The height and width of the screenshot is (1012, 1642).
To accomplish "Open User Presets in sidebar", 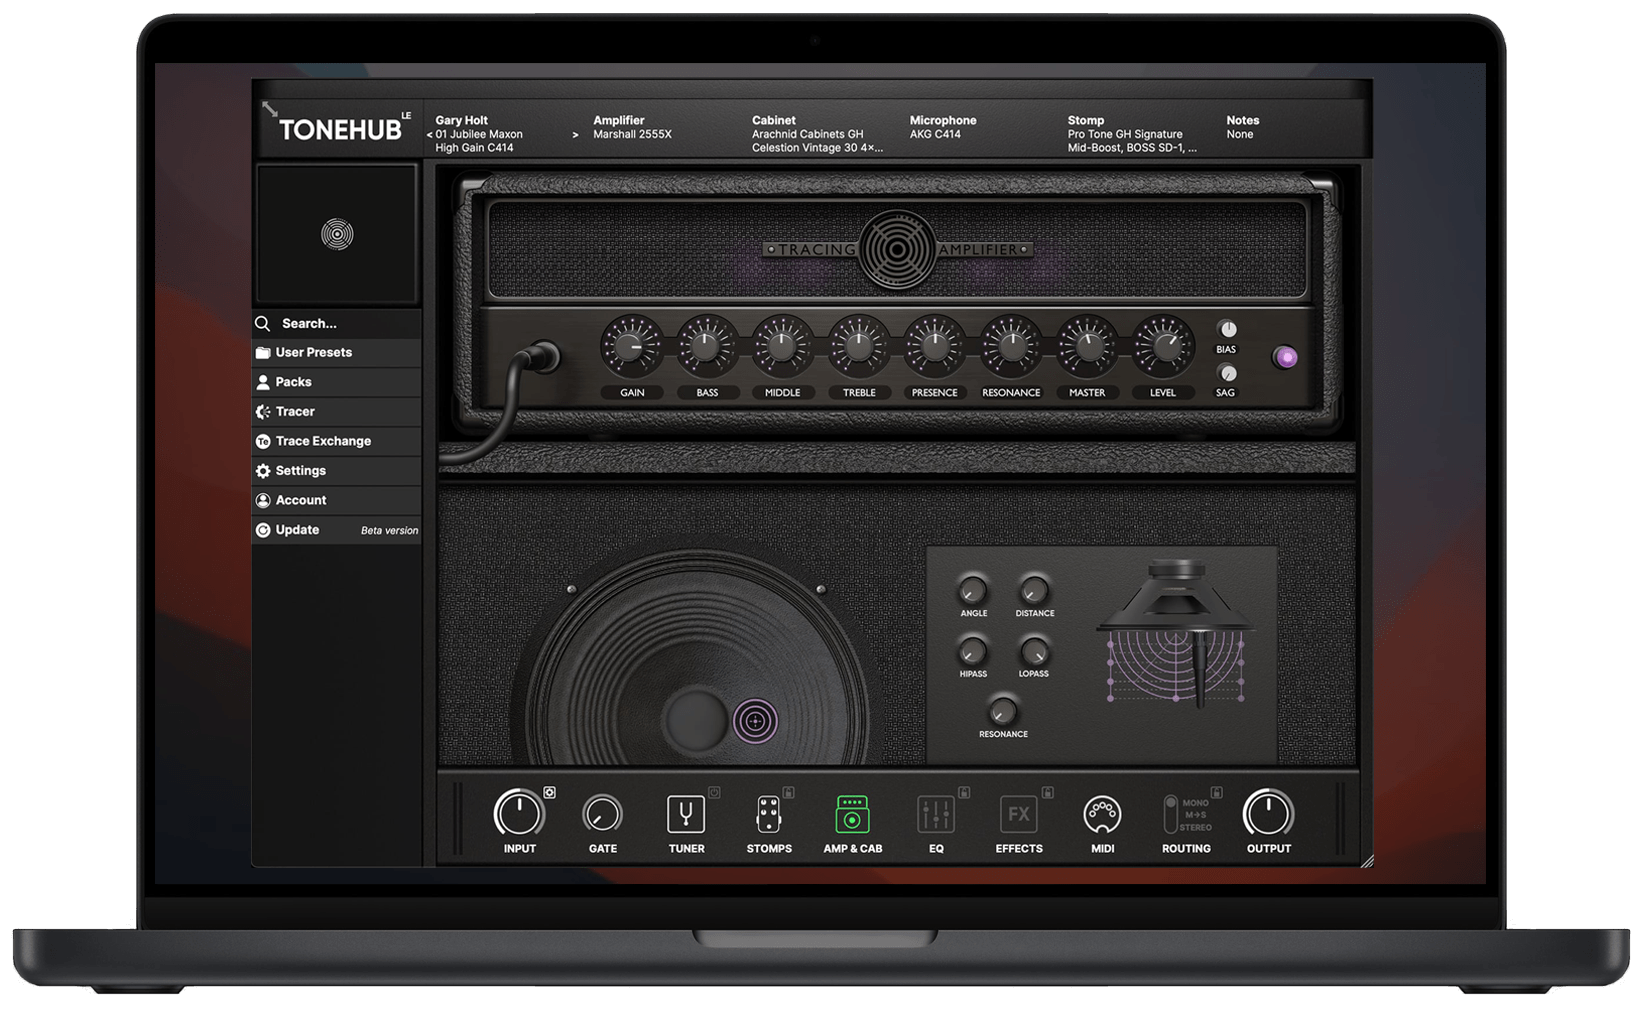I will click(x=337, y=353).
